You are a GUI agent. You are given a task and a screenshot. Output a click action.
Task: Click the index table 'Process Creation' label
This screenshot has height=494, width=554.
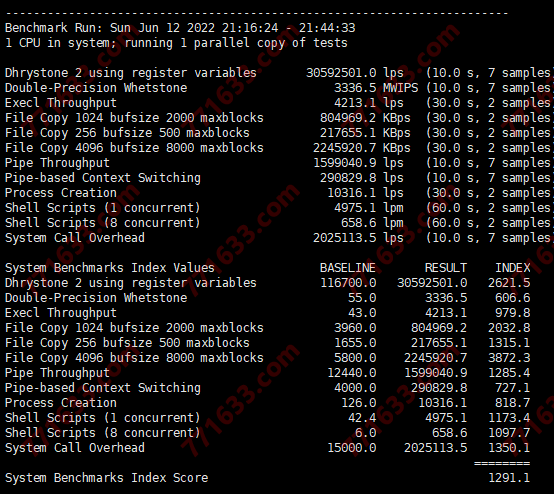tap(61, 403)
